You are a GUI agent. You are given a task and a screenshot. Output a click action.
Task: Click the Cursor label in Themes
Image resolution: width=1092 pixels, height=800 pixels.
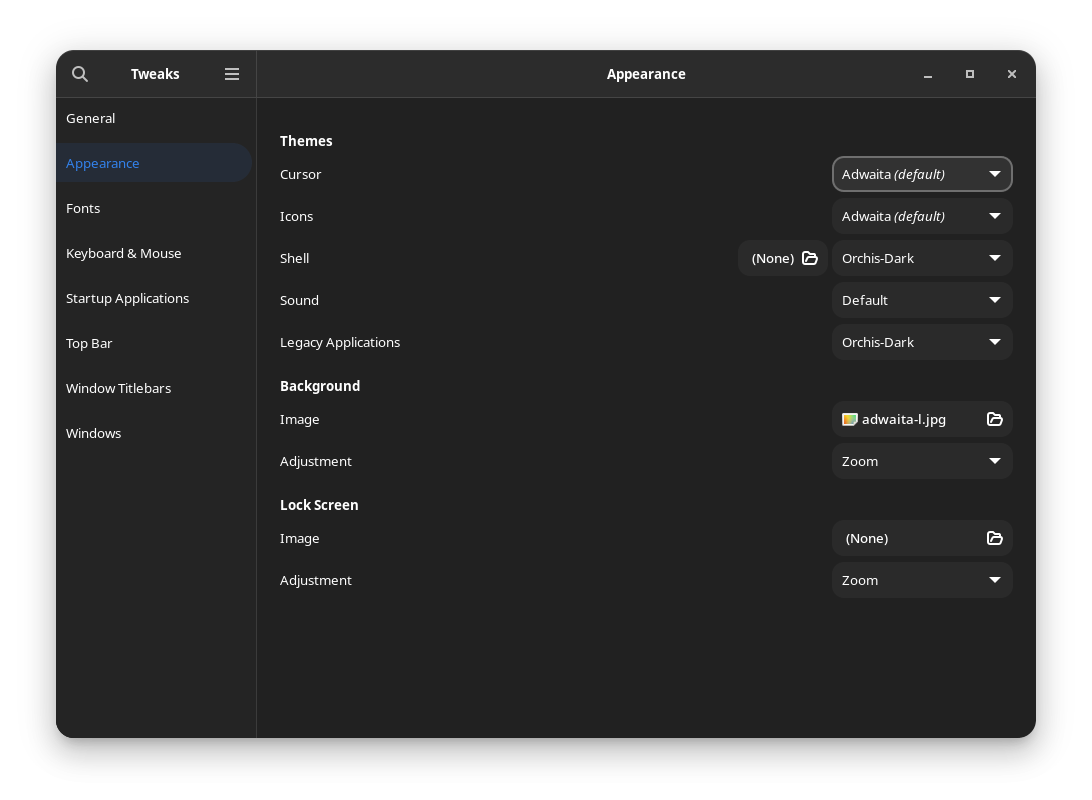coord(300,174)
